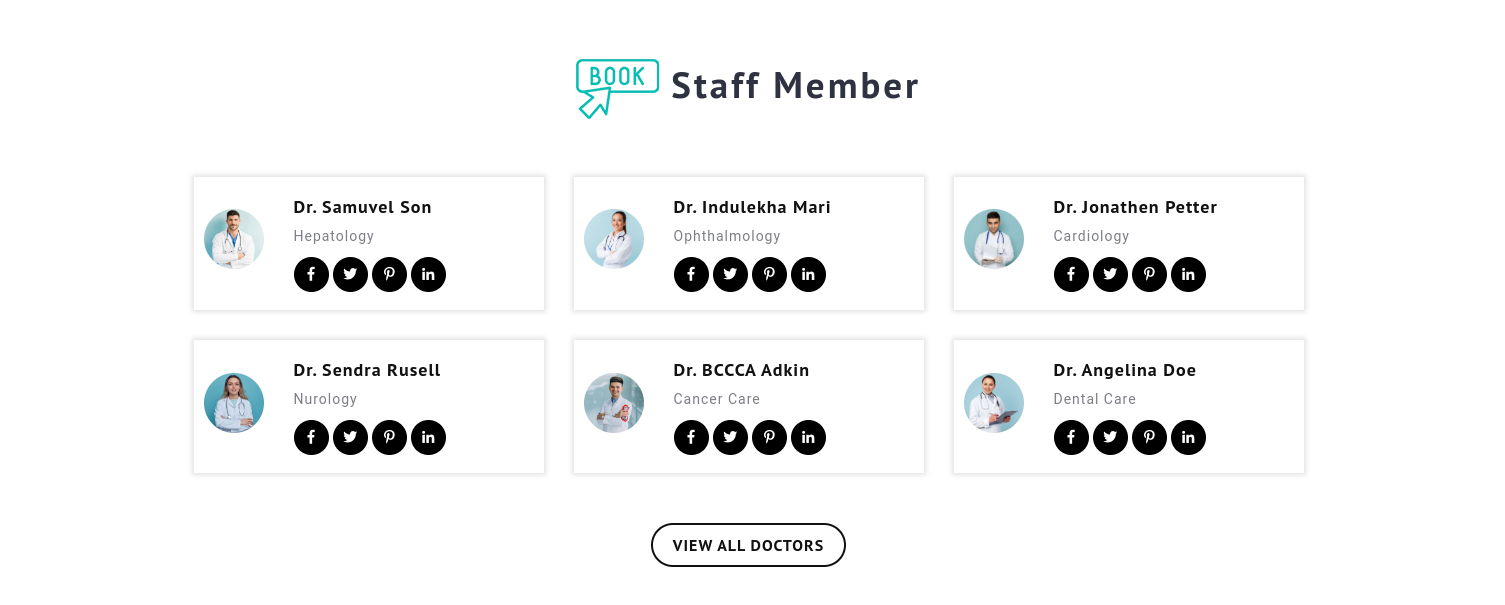
Task: Click the View All Doctors button
Action: (x=748, y=545)
